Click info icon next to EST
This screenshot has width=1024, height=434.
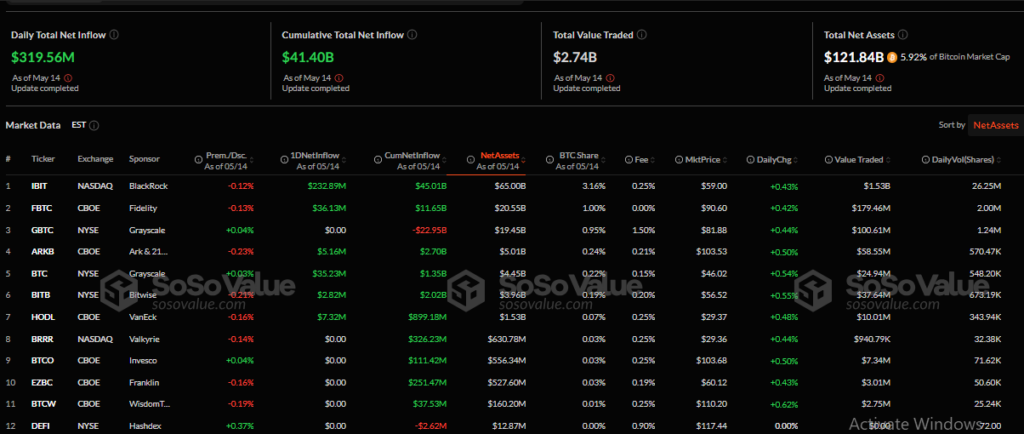click(x=94, y=125)
